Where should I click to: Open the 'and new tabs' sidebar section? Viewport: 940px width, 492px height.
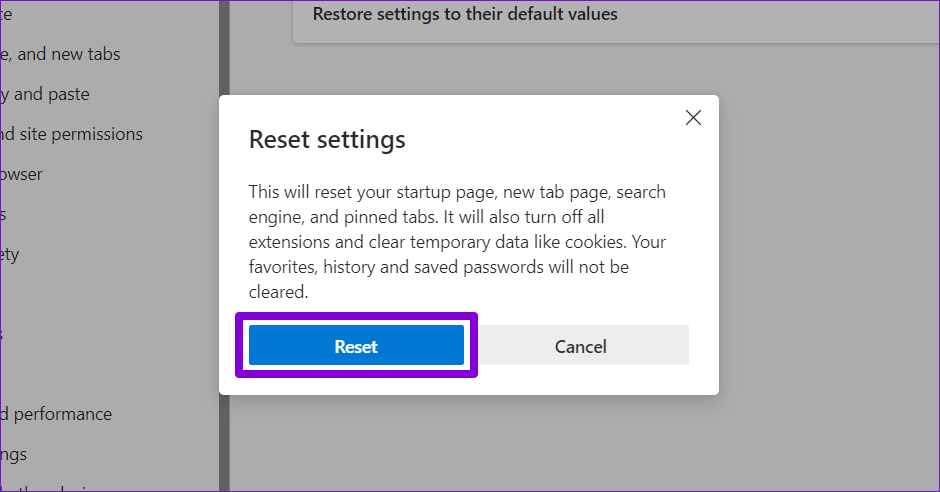pos(62,54)
